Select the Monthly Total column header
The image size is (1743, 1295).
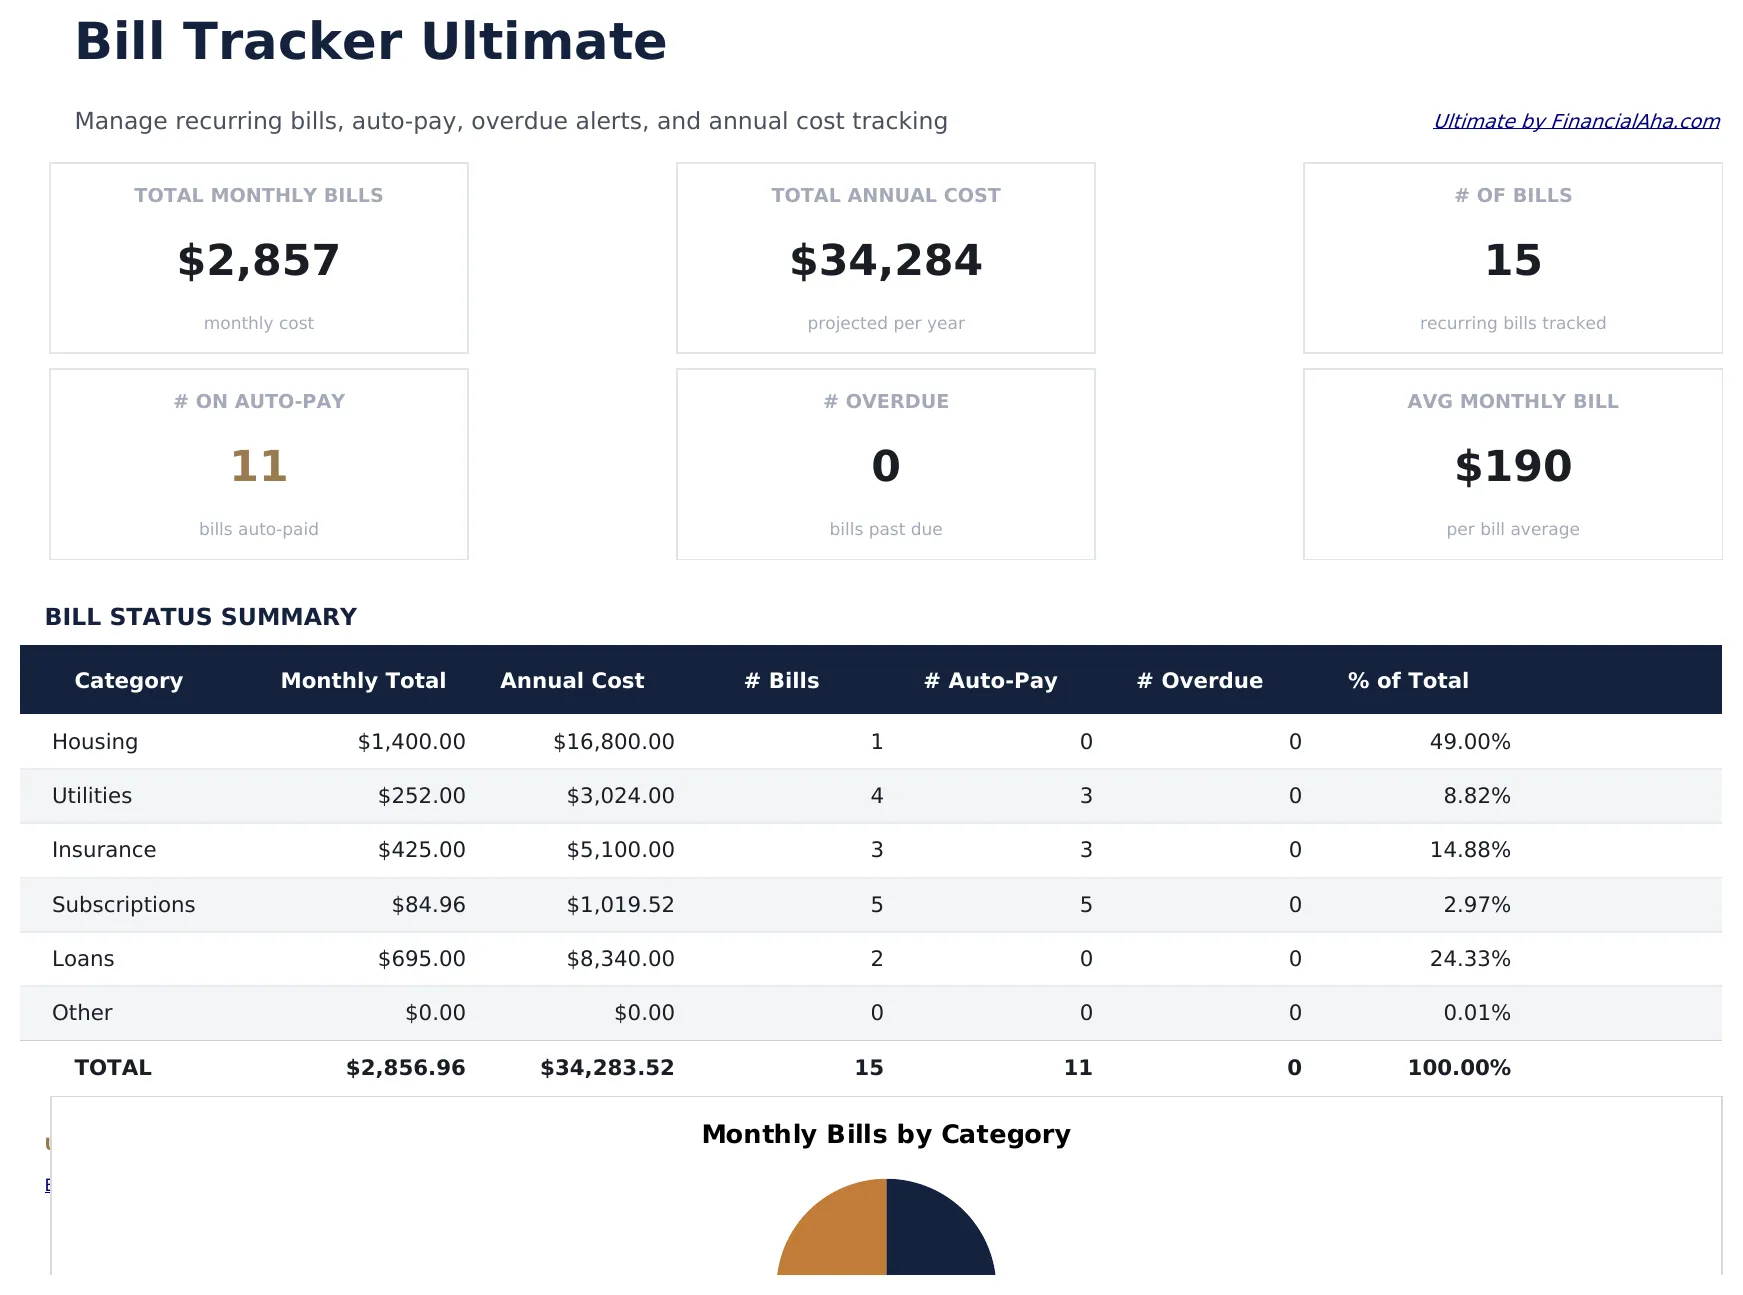[x=363, y=680]
